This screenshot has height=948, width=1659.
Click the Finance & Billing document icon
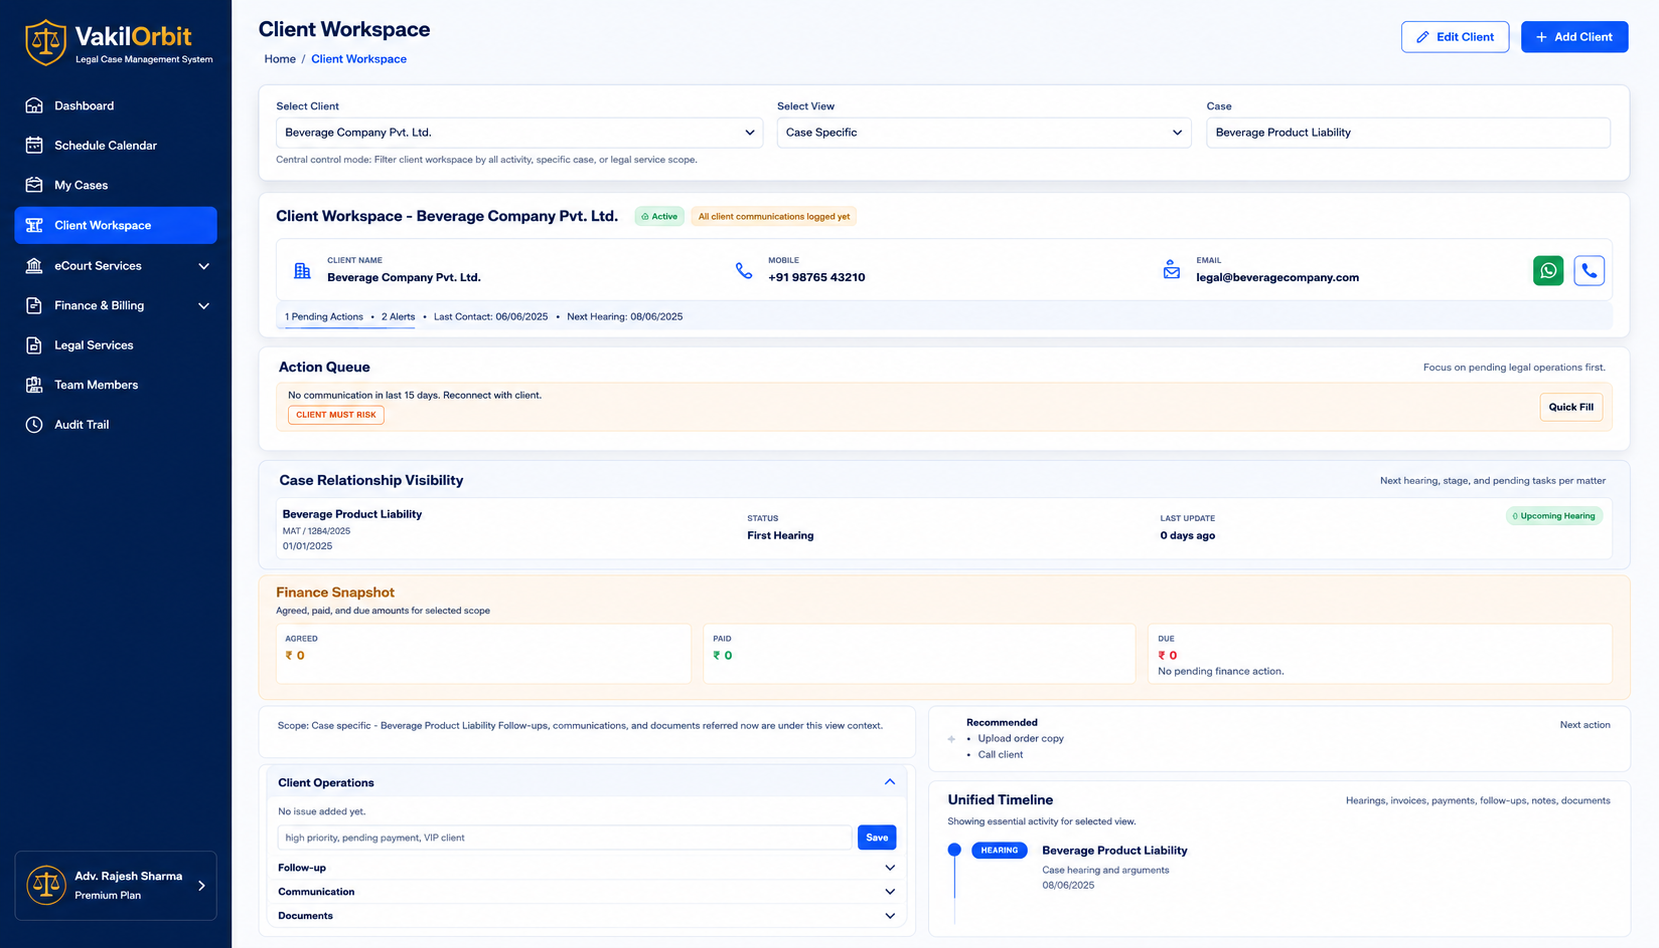tap(34, 305)
